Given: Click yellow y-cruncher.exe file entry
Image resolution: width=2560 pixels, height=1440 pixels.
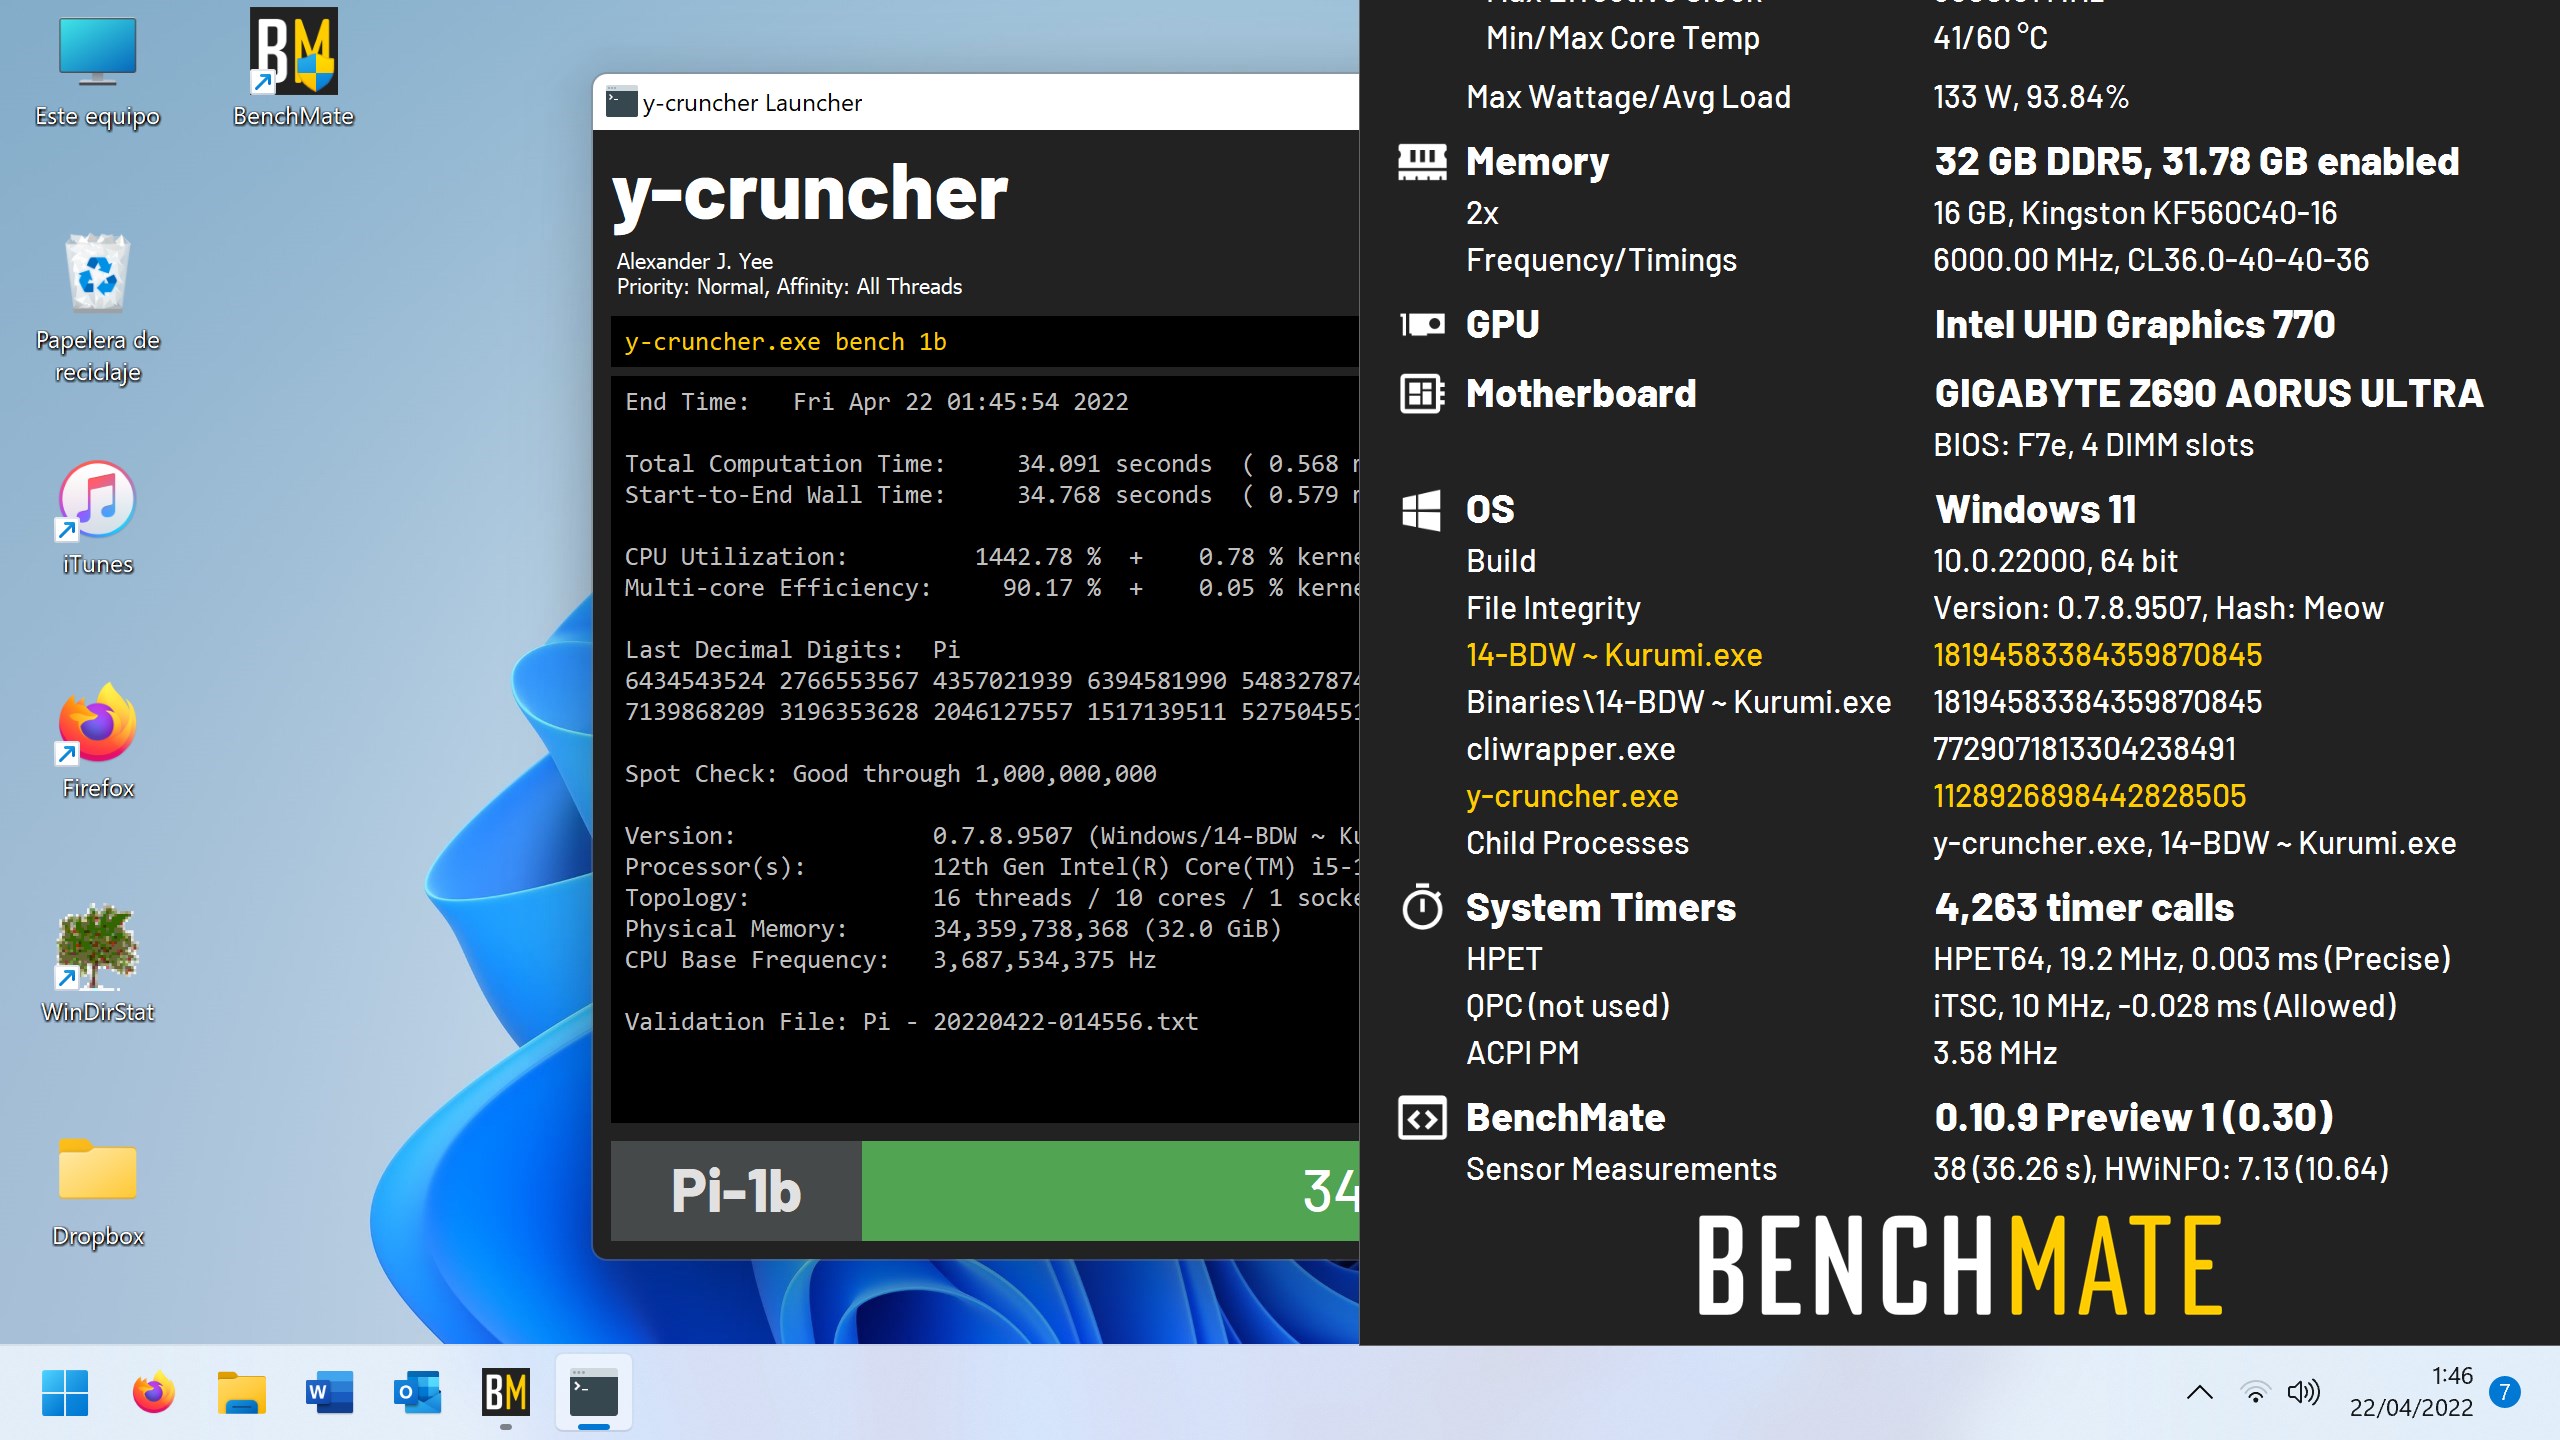Looking at the screenshot, I should pyautogui.click(x=1572, y=796).
